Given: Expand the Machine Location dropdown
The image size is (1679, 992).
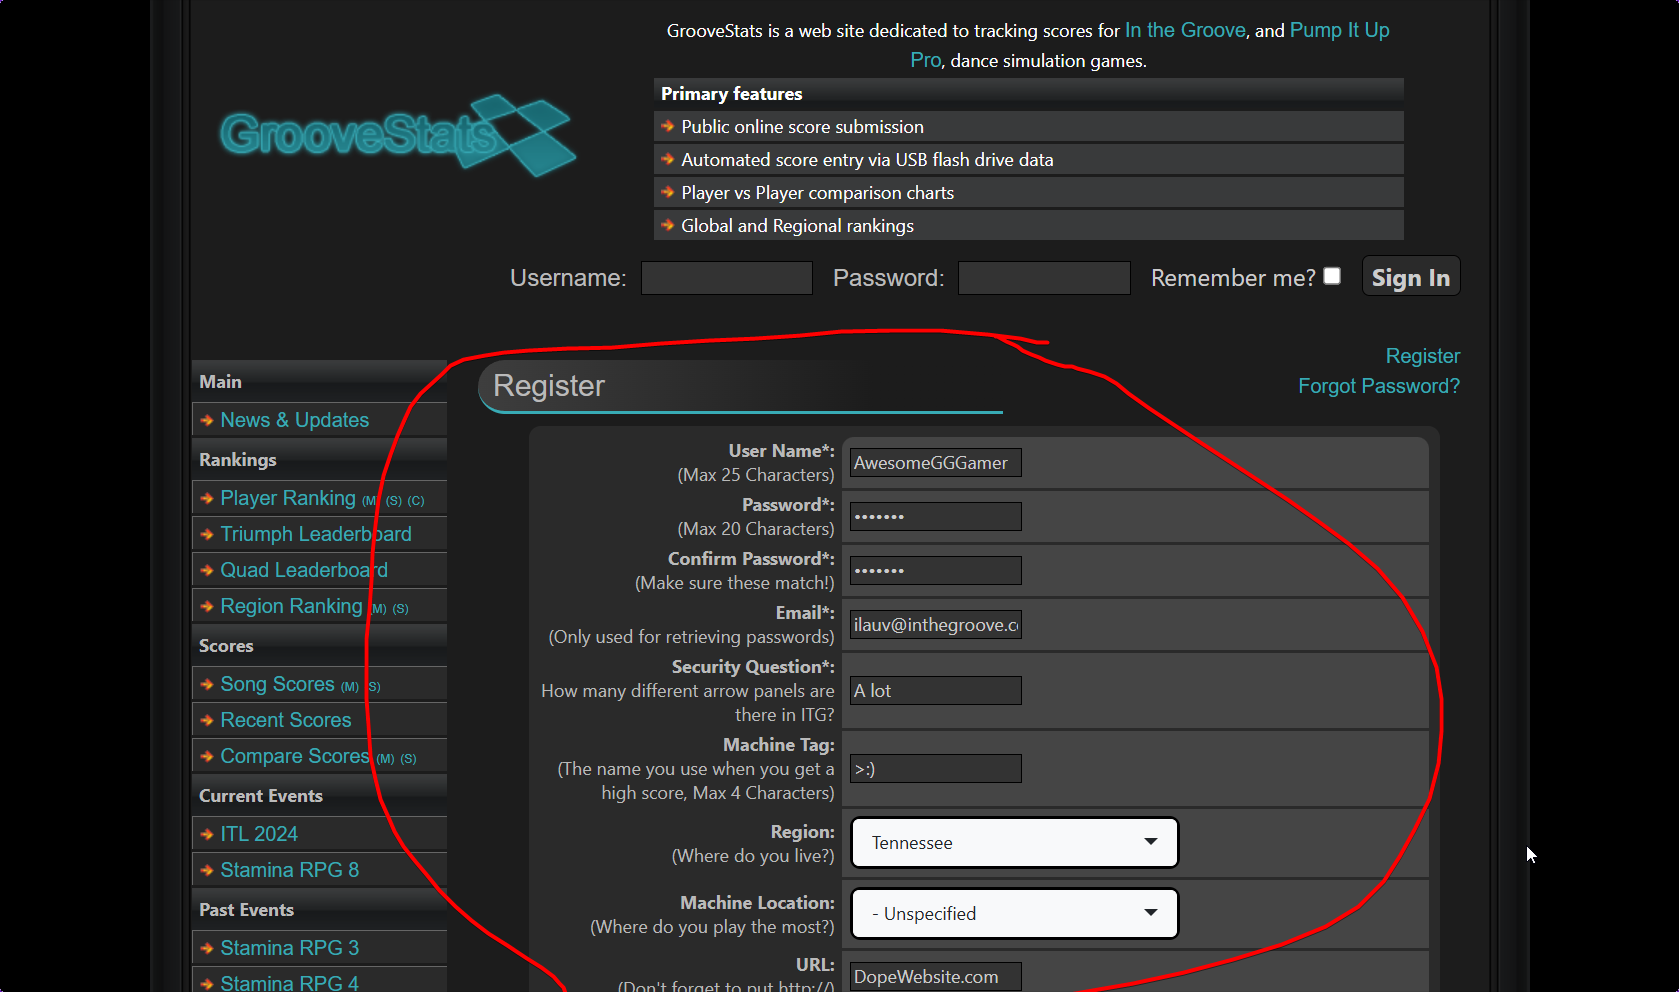Looking at the screenshot, I should [x=1014, y=914].
